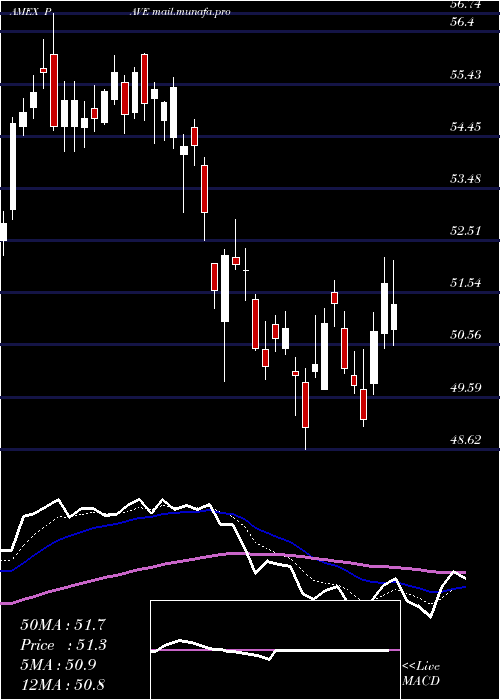The width and height of the screenshot is (500, 700).
Task: Click the 50MA : 51.7 reading
Action: point(63,625)
